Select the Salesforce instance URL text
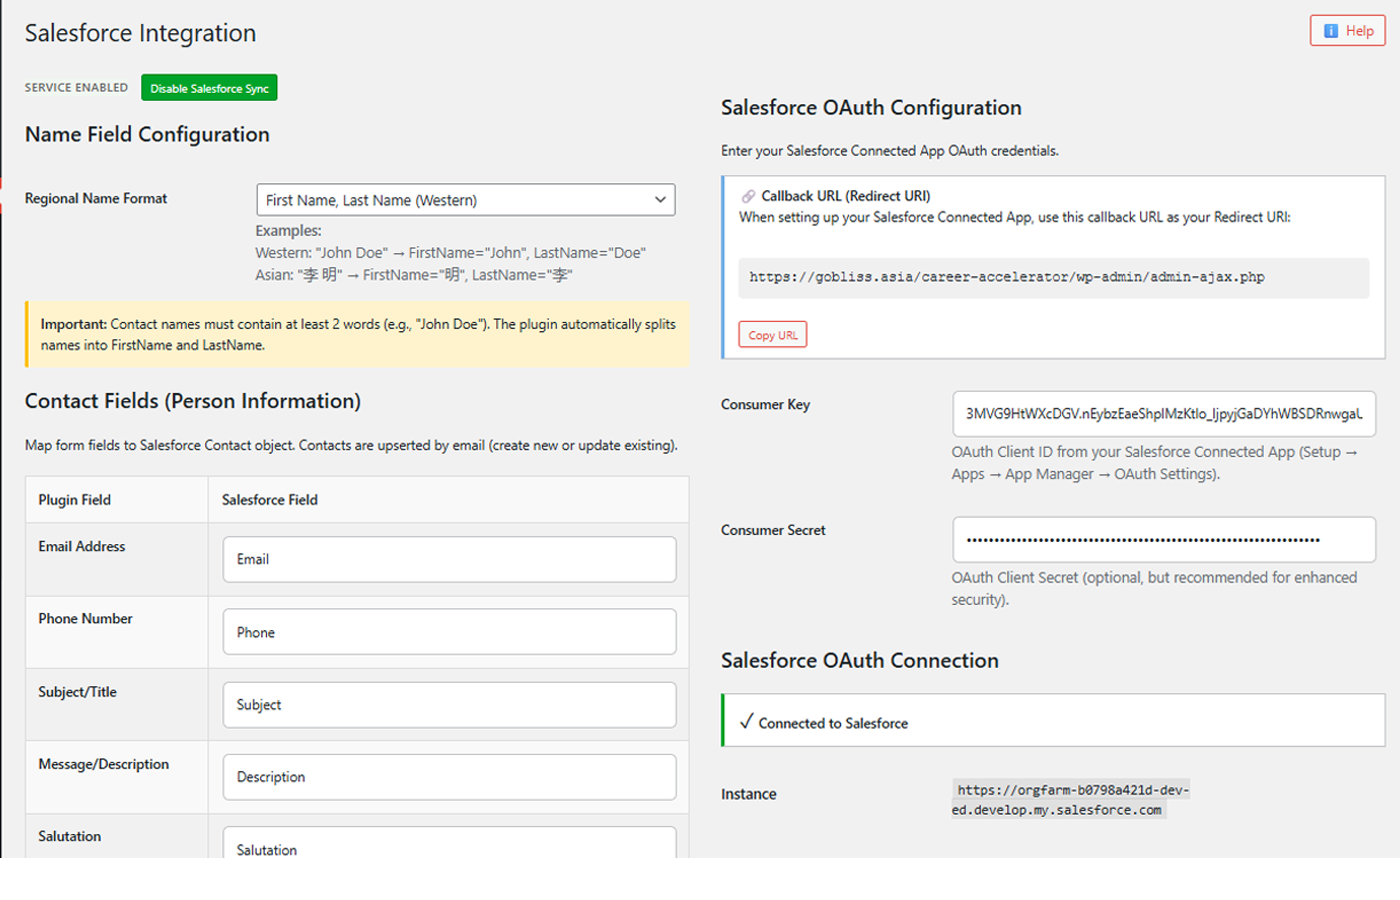This screenshot has height=900, width=1400. click(x=1070, y=800)
